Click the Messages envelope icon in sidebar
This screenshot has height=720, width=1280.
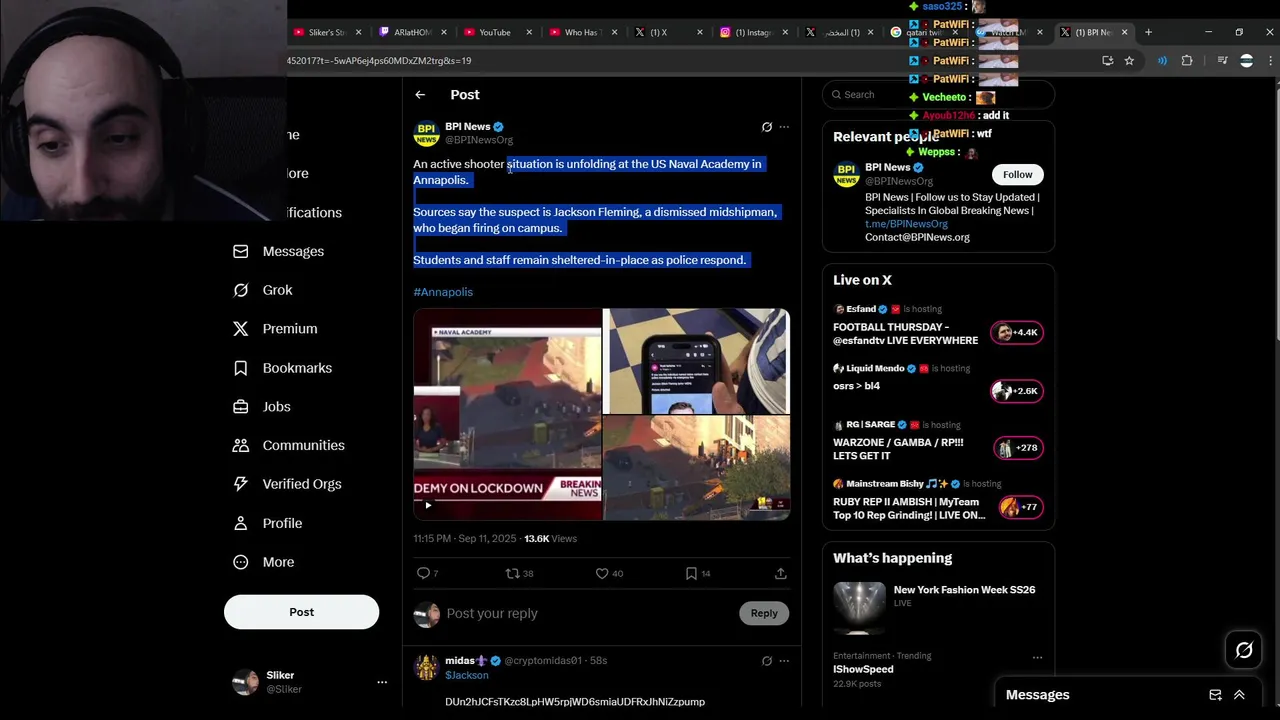click(x=240, y=251)
